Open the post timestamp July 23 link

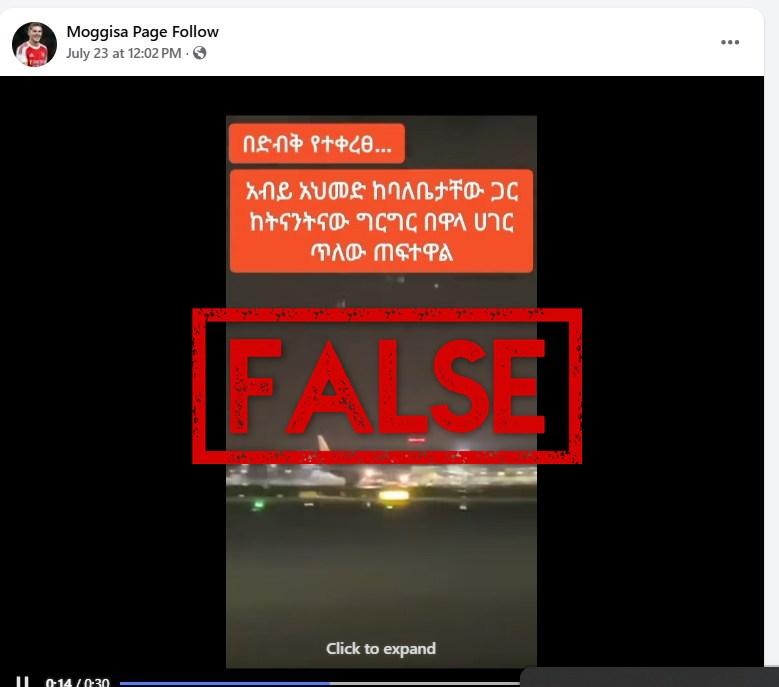tap(124, 53)
